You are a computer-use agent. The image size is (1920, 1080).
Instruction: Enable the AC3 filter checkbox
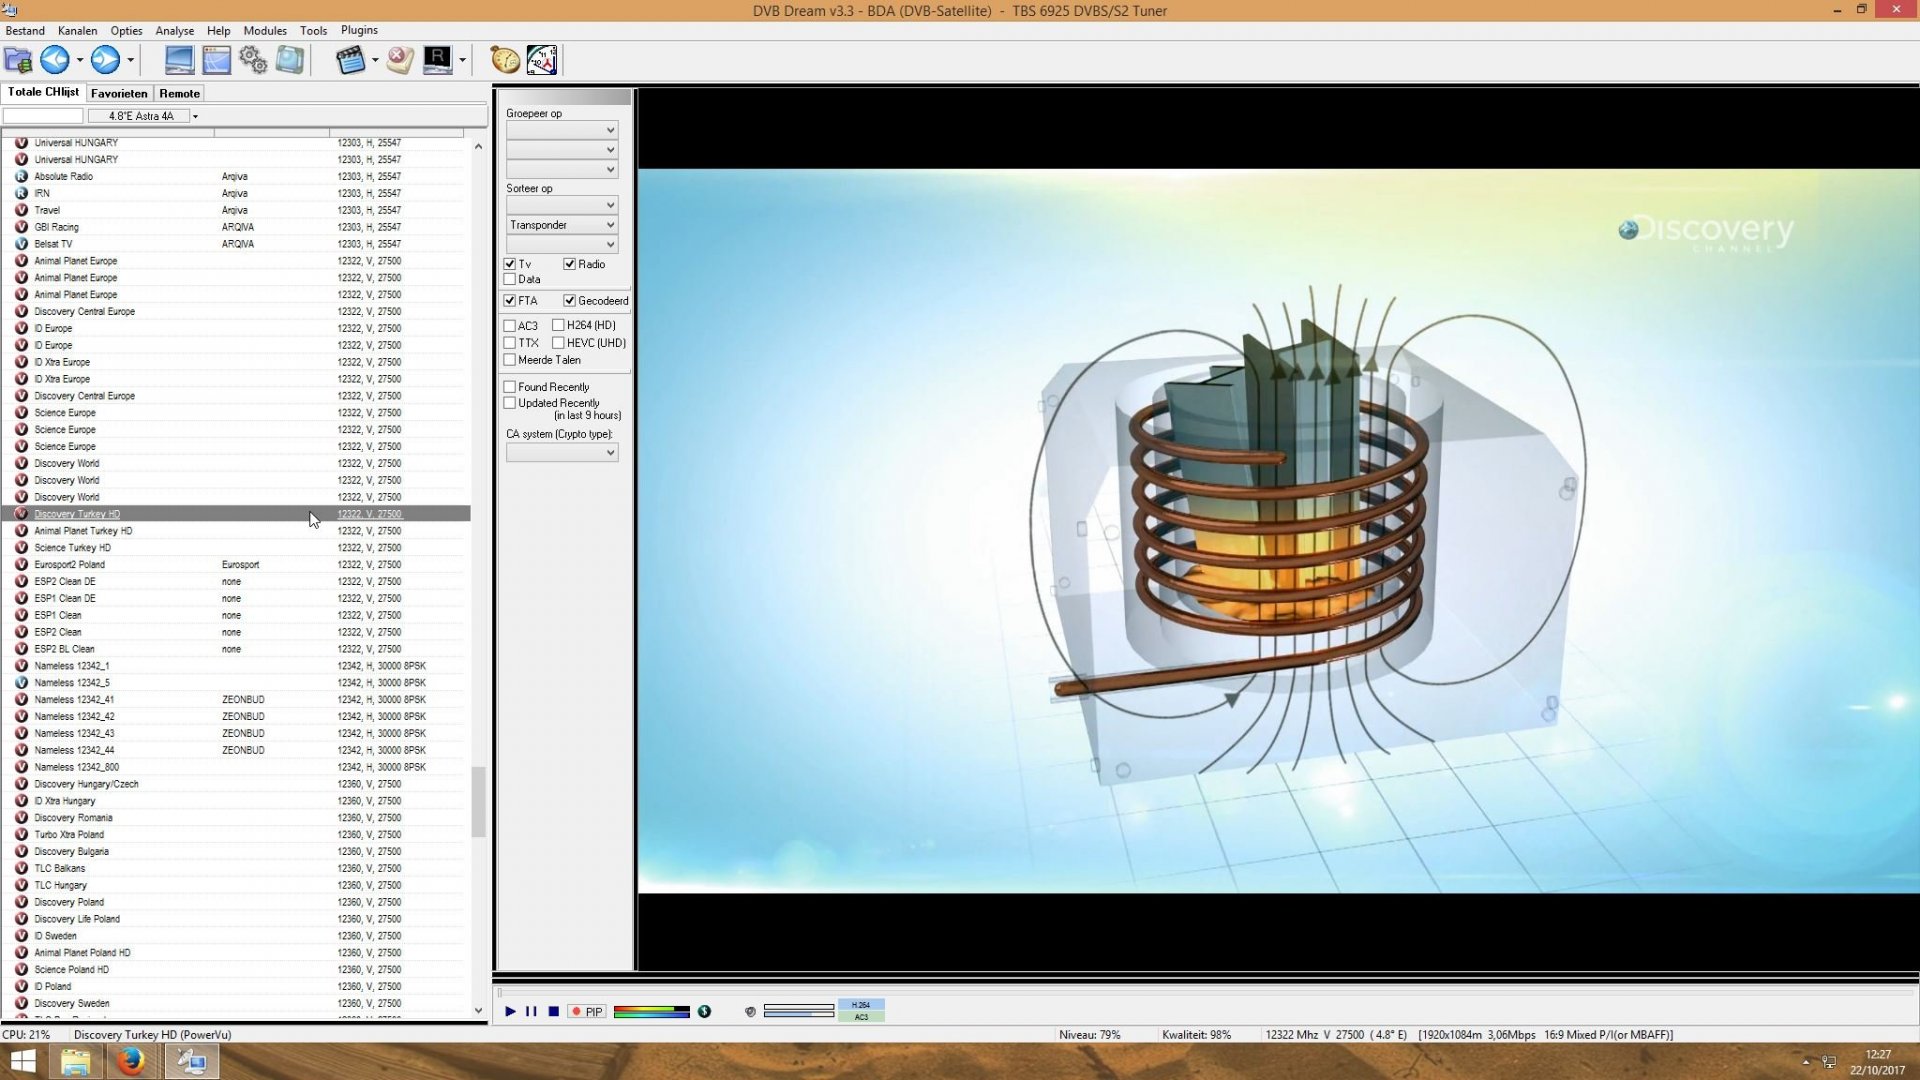510,325
